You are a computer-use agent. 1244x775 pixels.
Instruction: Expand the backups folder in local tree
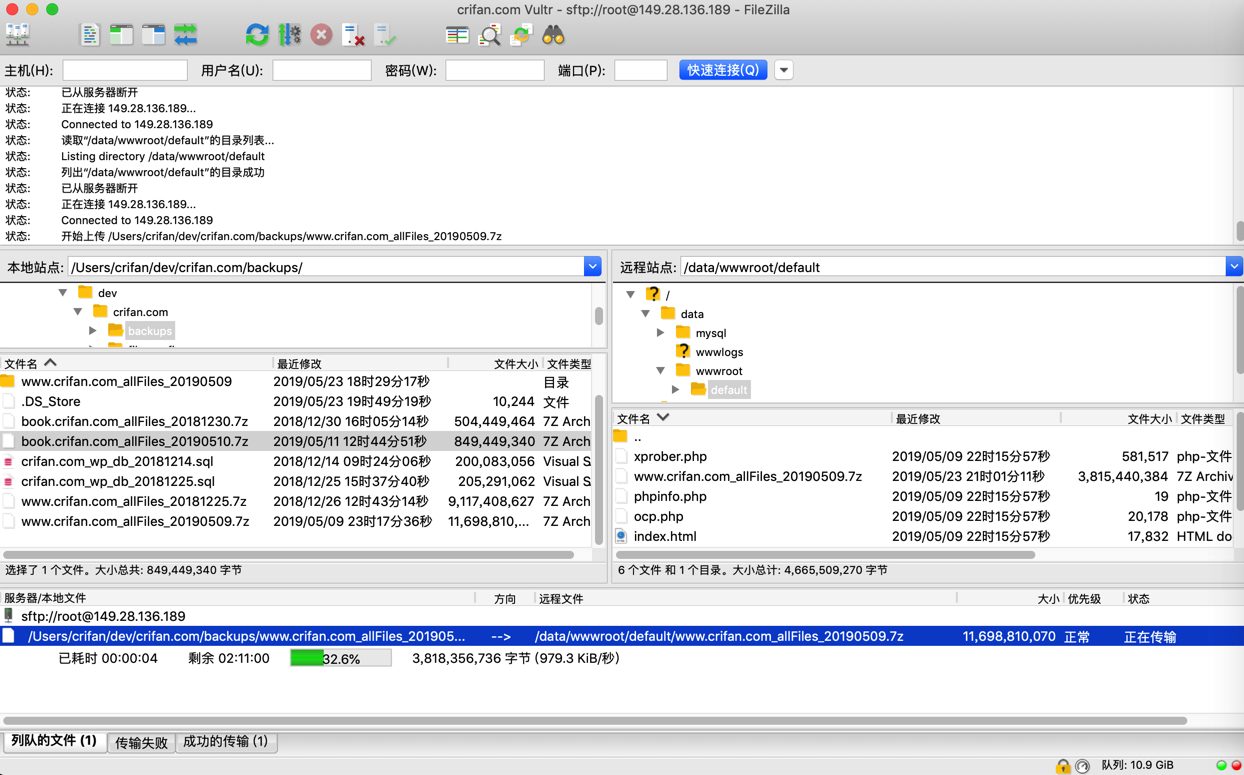(x=93, y=331)
